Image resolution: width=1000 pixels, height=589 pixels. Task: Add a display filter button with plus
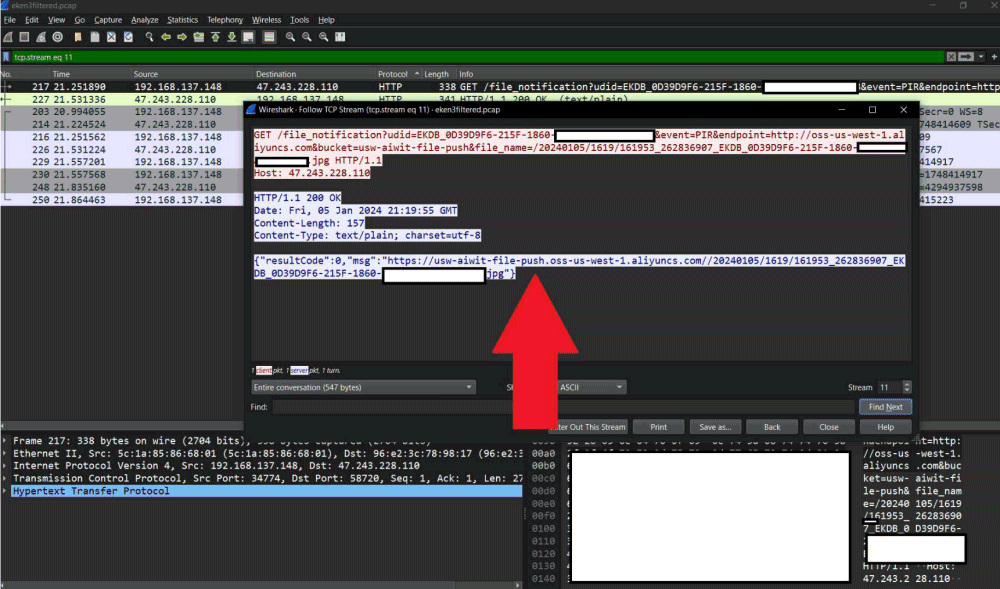[x=994, y=57]
